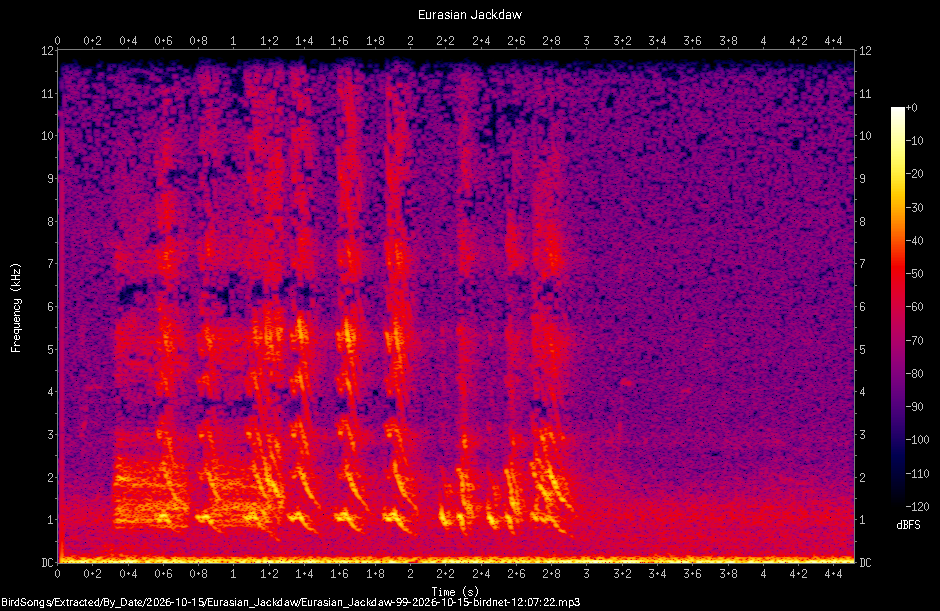This screenshot has height=611, width=940.
Task: Click the 1 second tick on the top time axis
Action: 233,41
